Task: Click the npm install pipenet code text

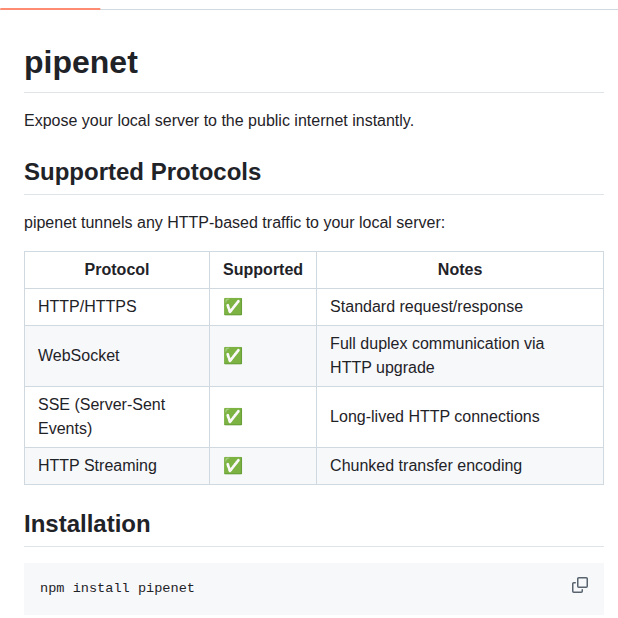Action: (x=117, y=588)
